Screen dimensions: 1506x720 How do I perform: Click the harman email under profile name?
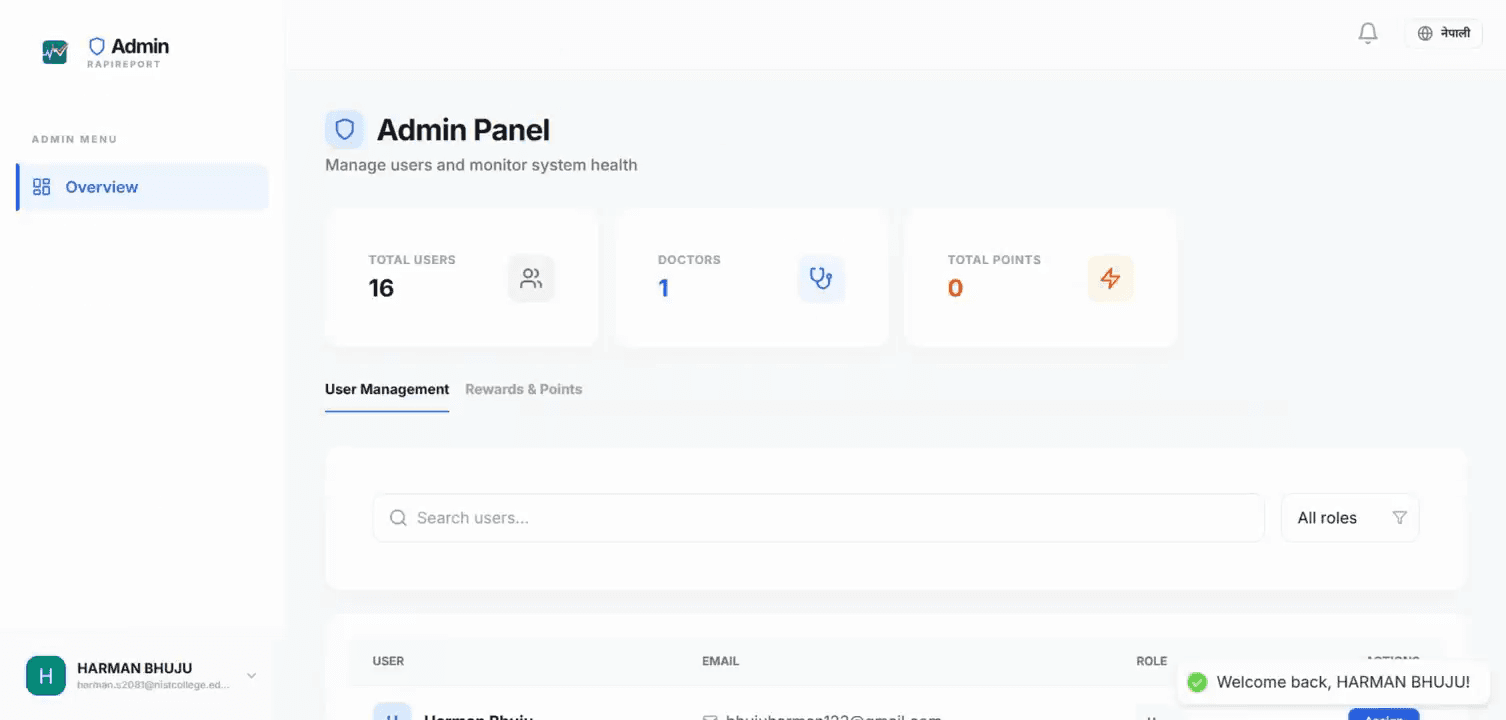coord(153,685)
